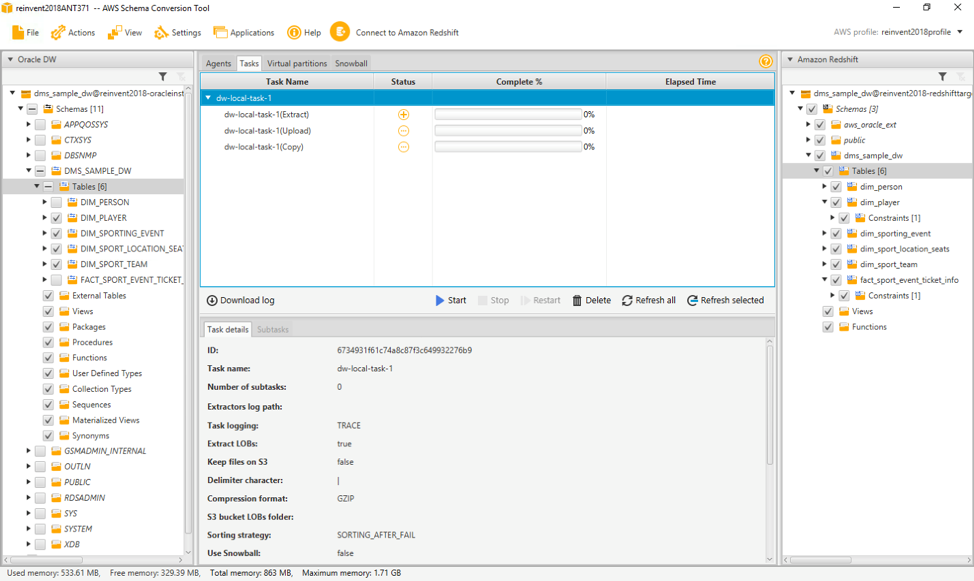
Task: Expand the Redshift dim_sporting_event node
Action: tap(824, 233)
